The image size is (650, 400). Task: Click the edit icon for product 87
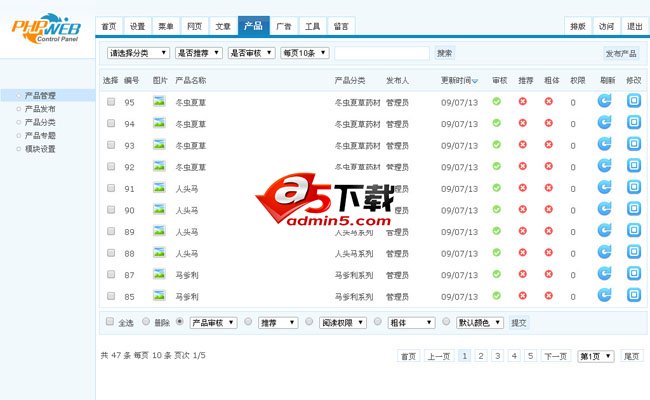click(x=633, y=273)
